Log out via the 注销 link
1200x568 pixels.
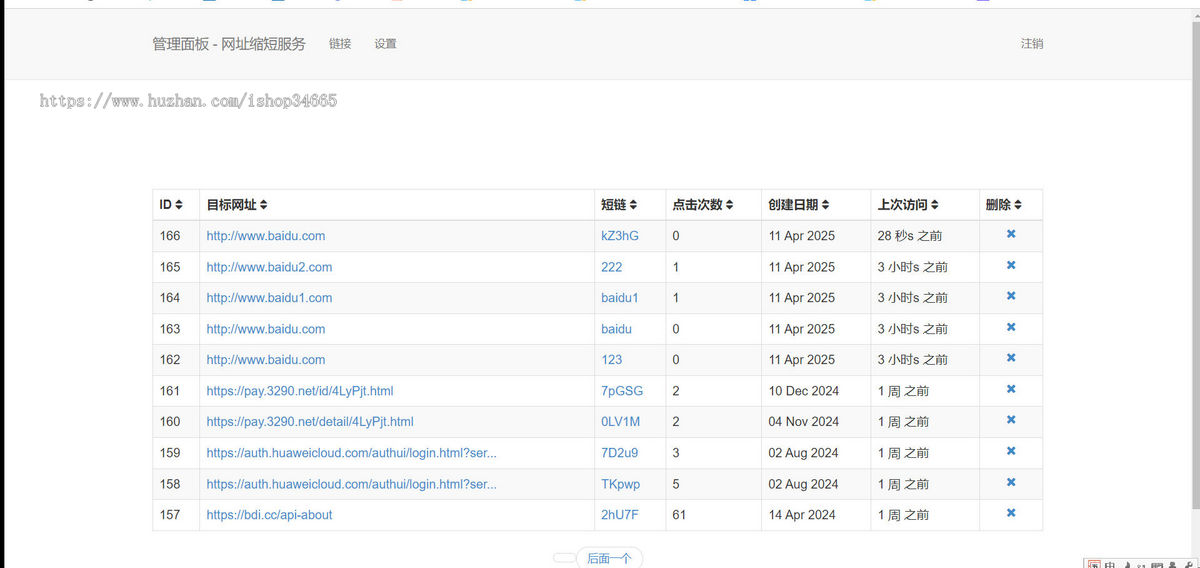click(x=1032, y=44)
